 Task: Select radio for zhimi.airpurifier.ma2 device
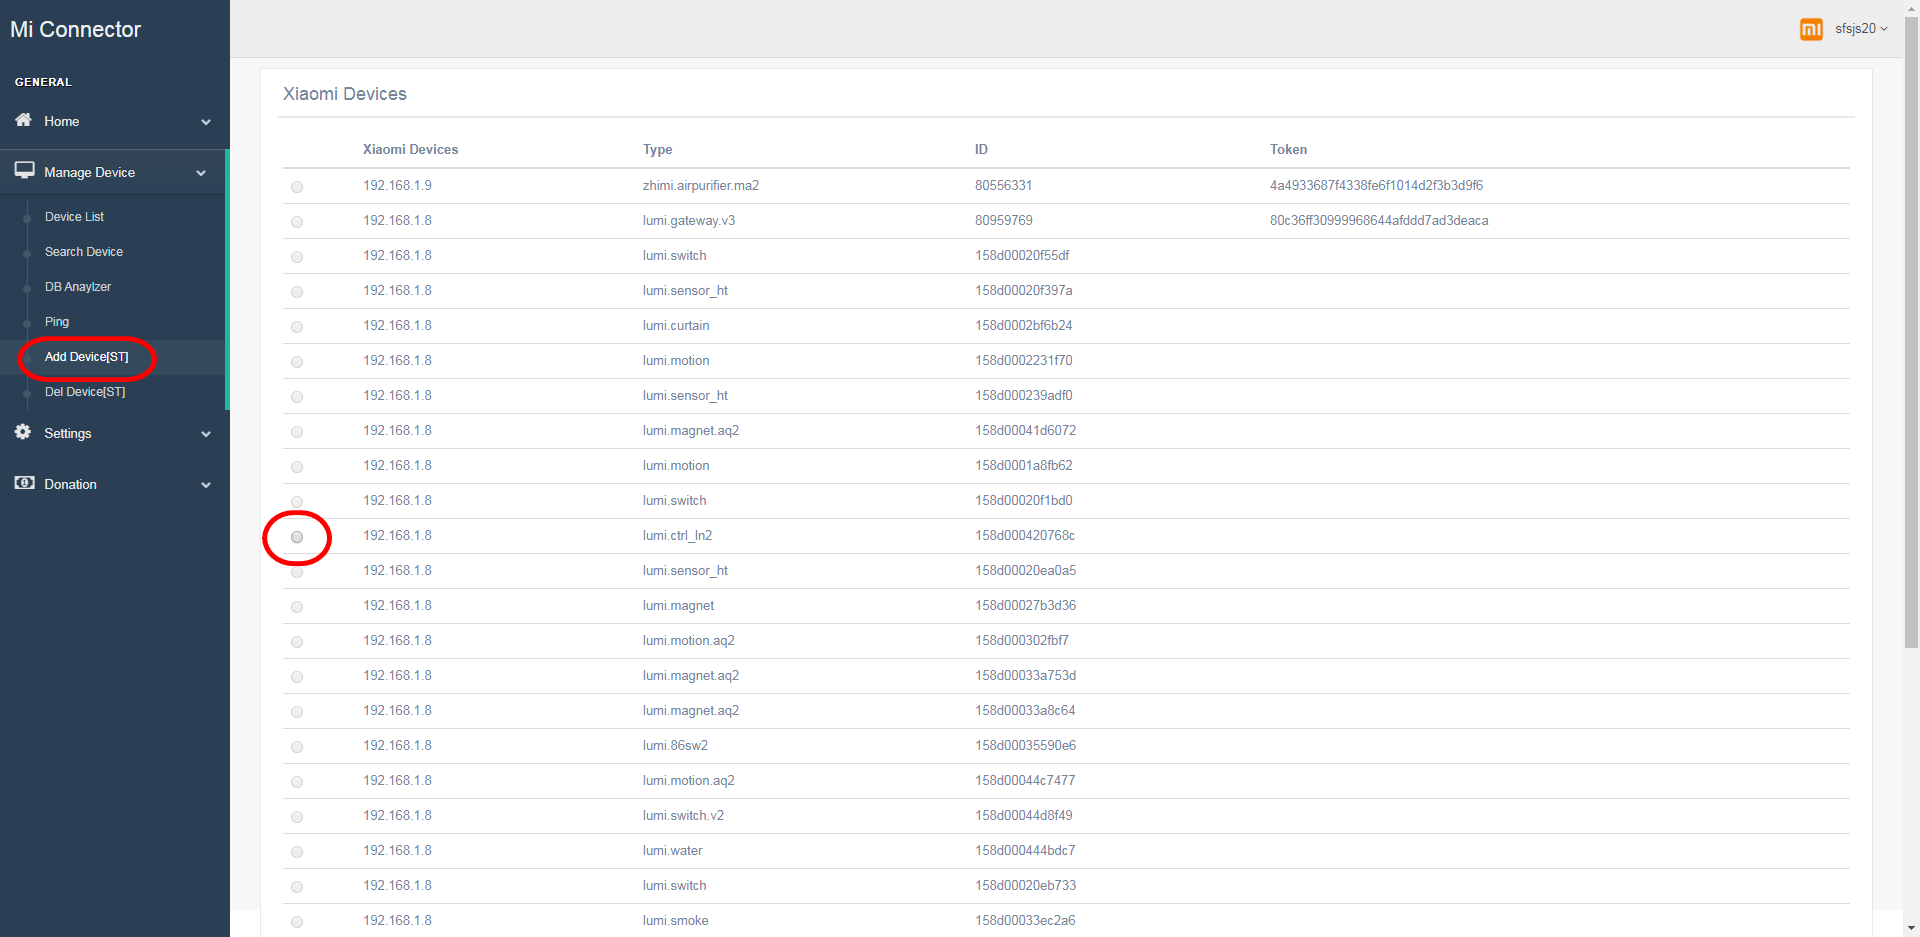297,187
